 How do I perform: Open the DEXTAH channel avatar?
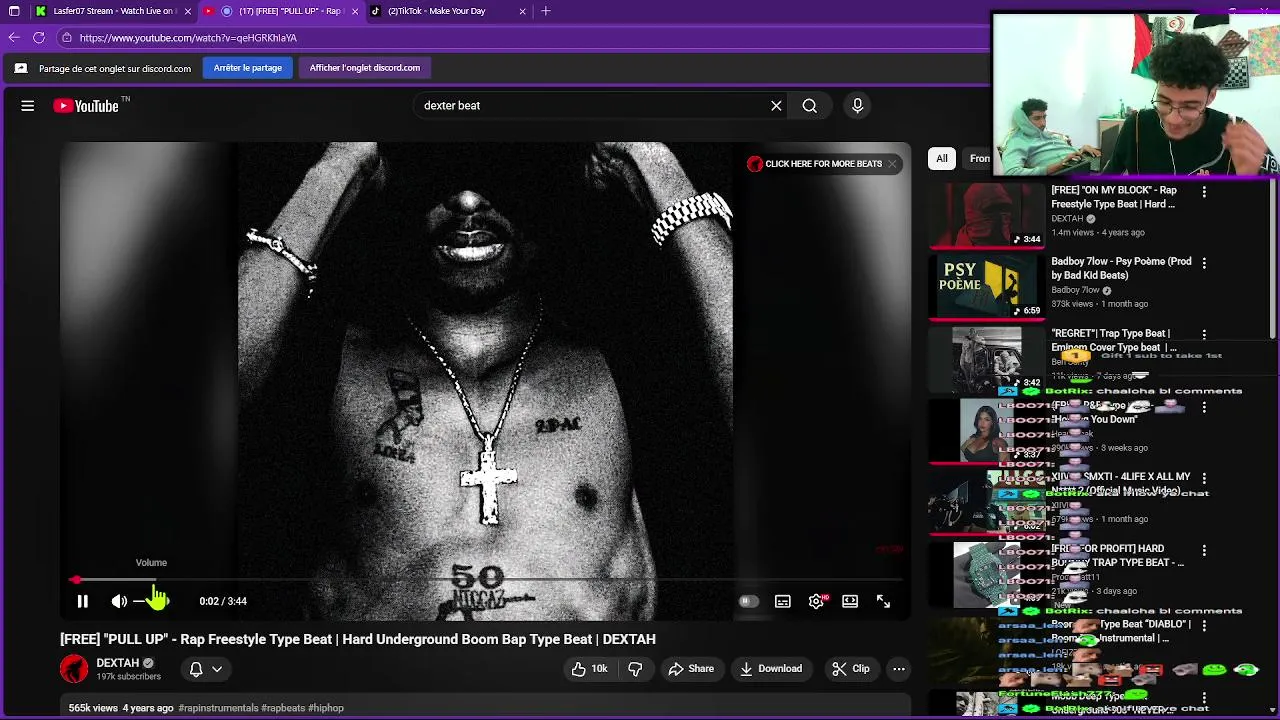(74, 669)
